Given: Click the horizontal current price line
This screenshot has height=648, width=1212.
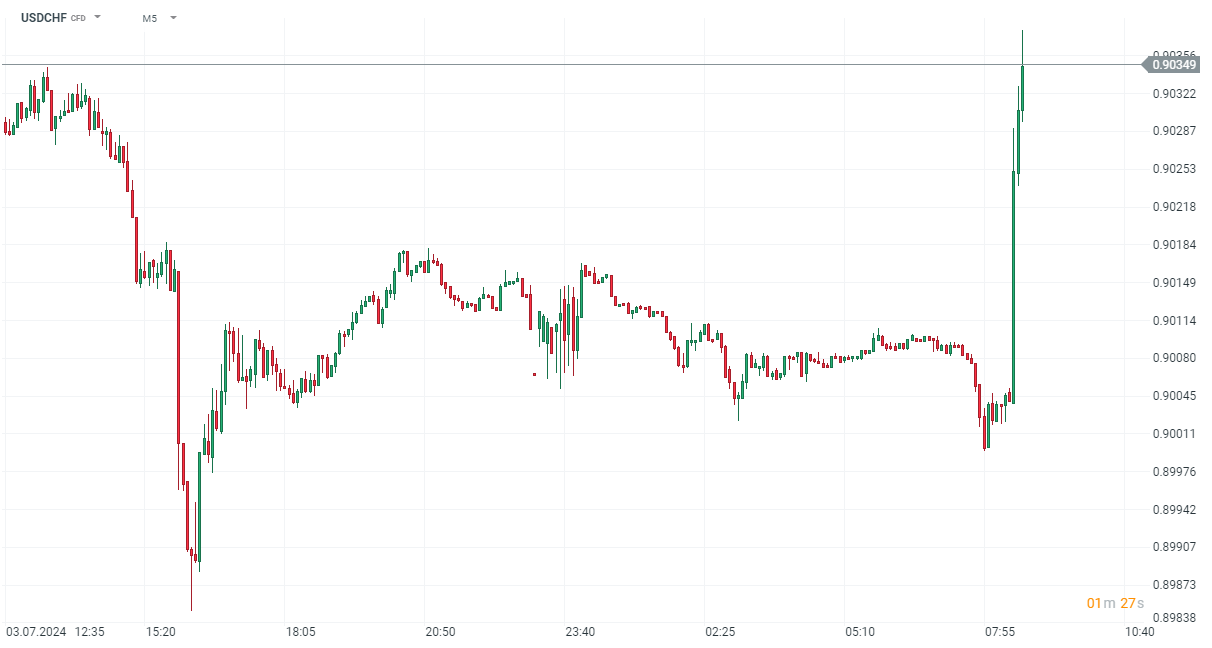Looking at the screenshot, I should pos(600,65).
